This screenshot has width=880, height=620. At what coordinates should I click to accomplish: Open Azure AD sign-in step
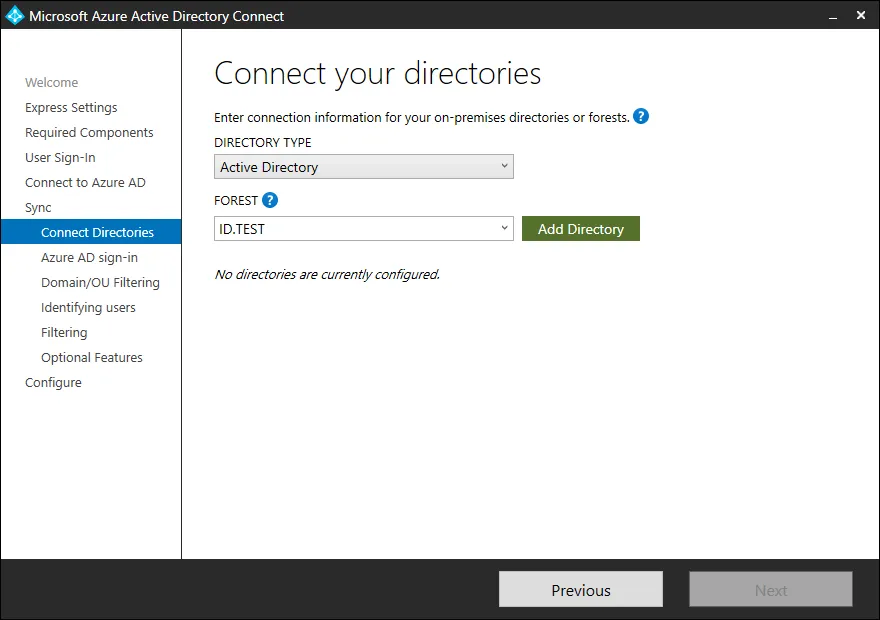click(x=89, y=258)
